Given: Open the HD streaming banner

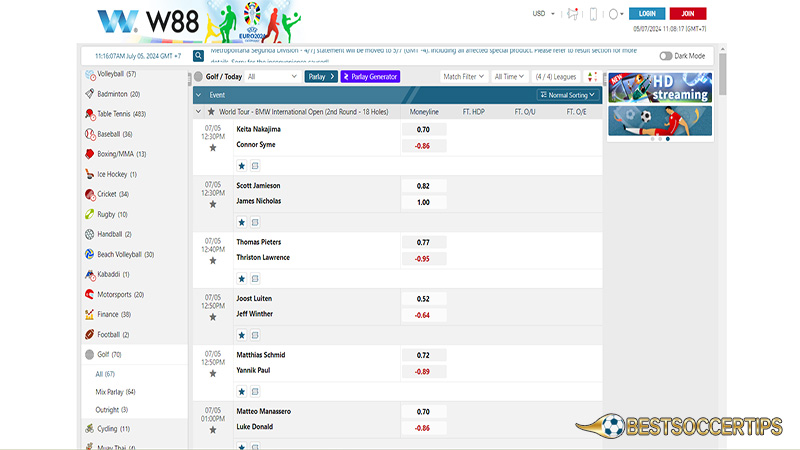Looking at the screenshot, I should [x=660, y=88].
